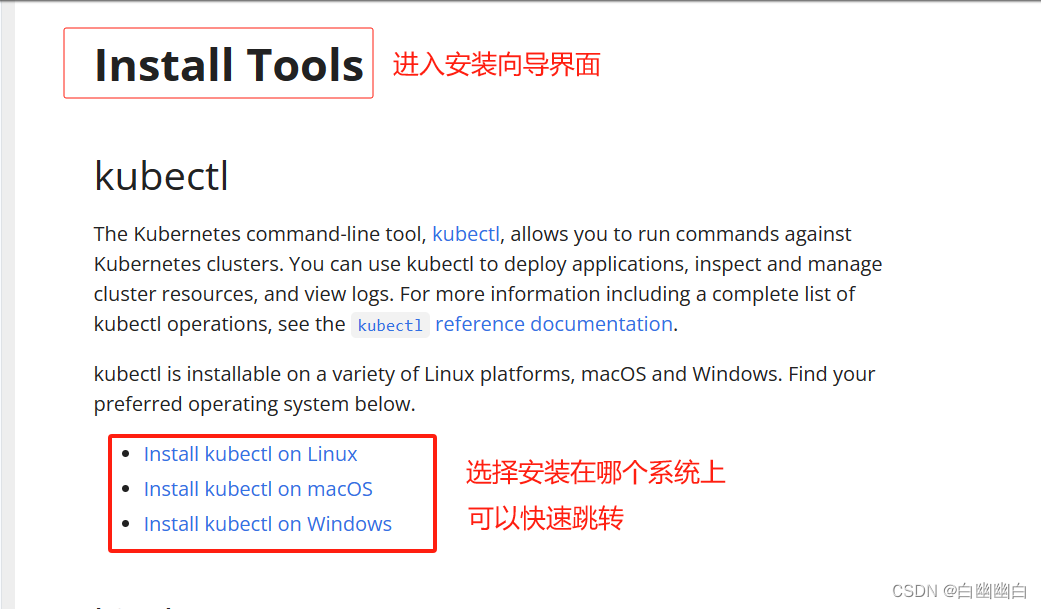Click the sentence starting 'kubectl is installable'
Viewport: 1041px width, 609px height.
tap(485, 389)
